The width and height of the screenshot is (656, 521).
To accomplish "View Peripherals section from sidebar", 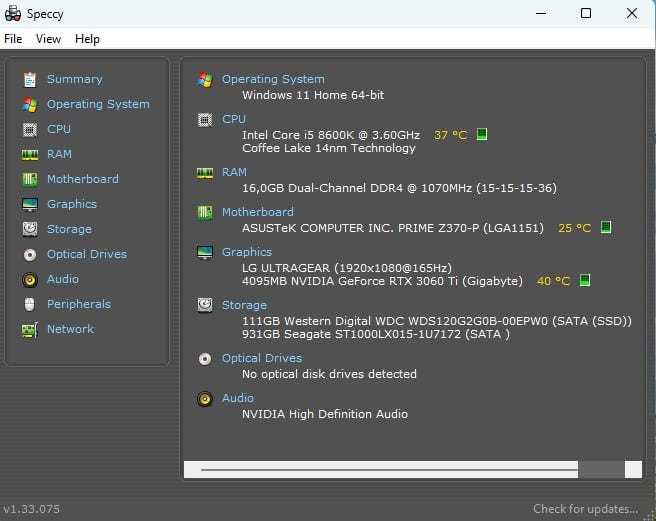I will point(79,304).
